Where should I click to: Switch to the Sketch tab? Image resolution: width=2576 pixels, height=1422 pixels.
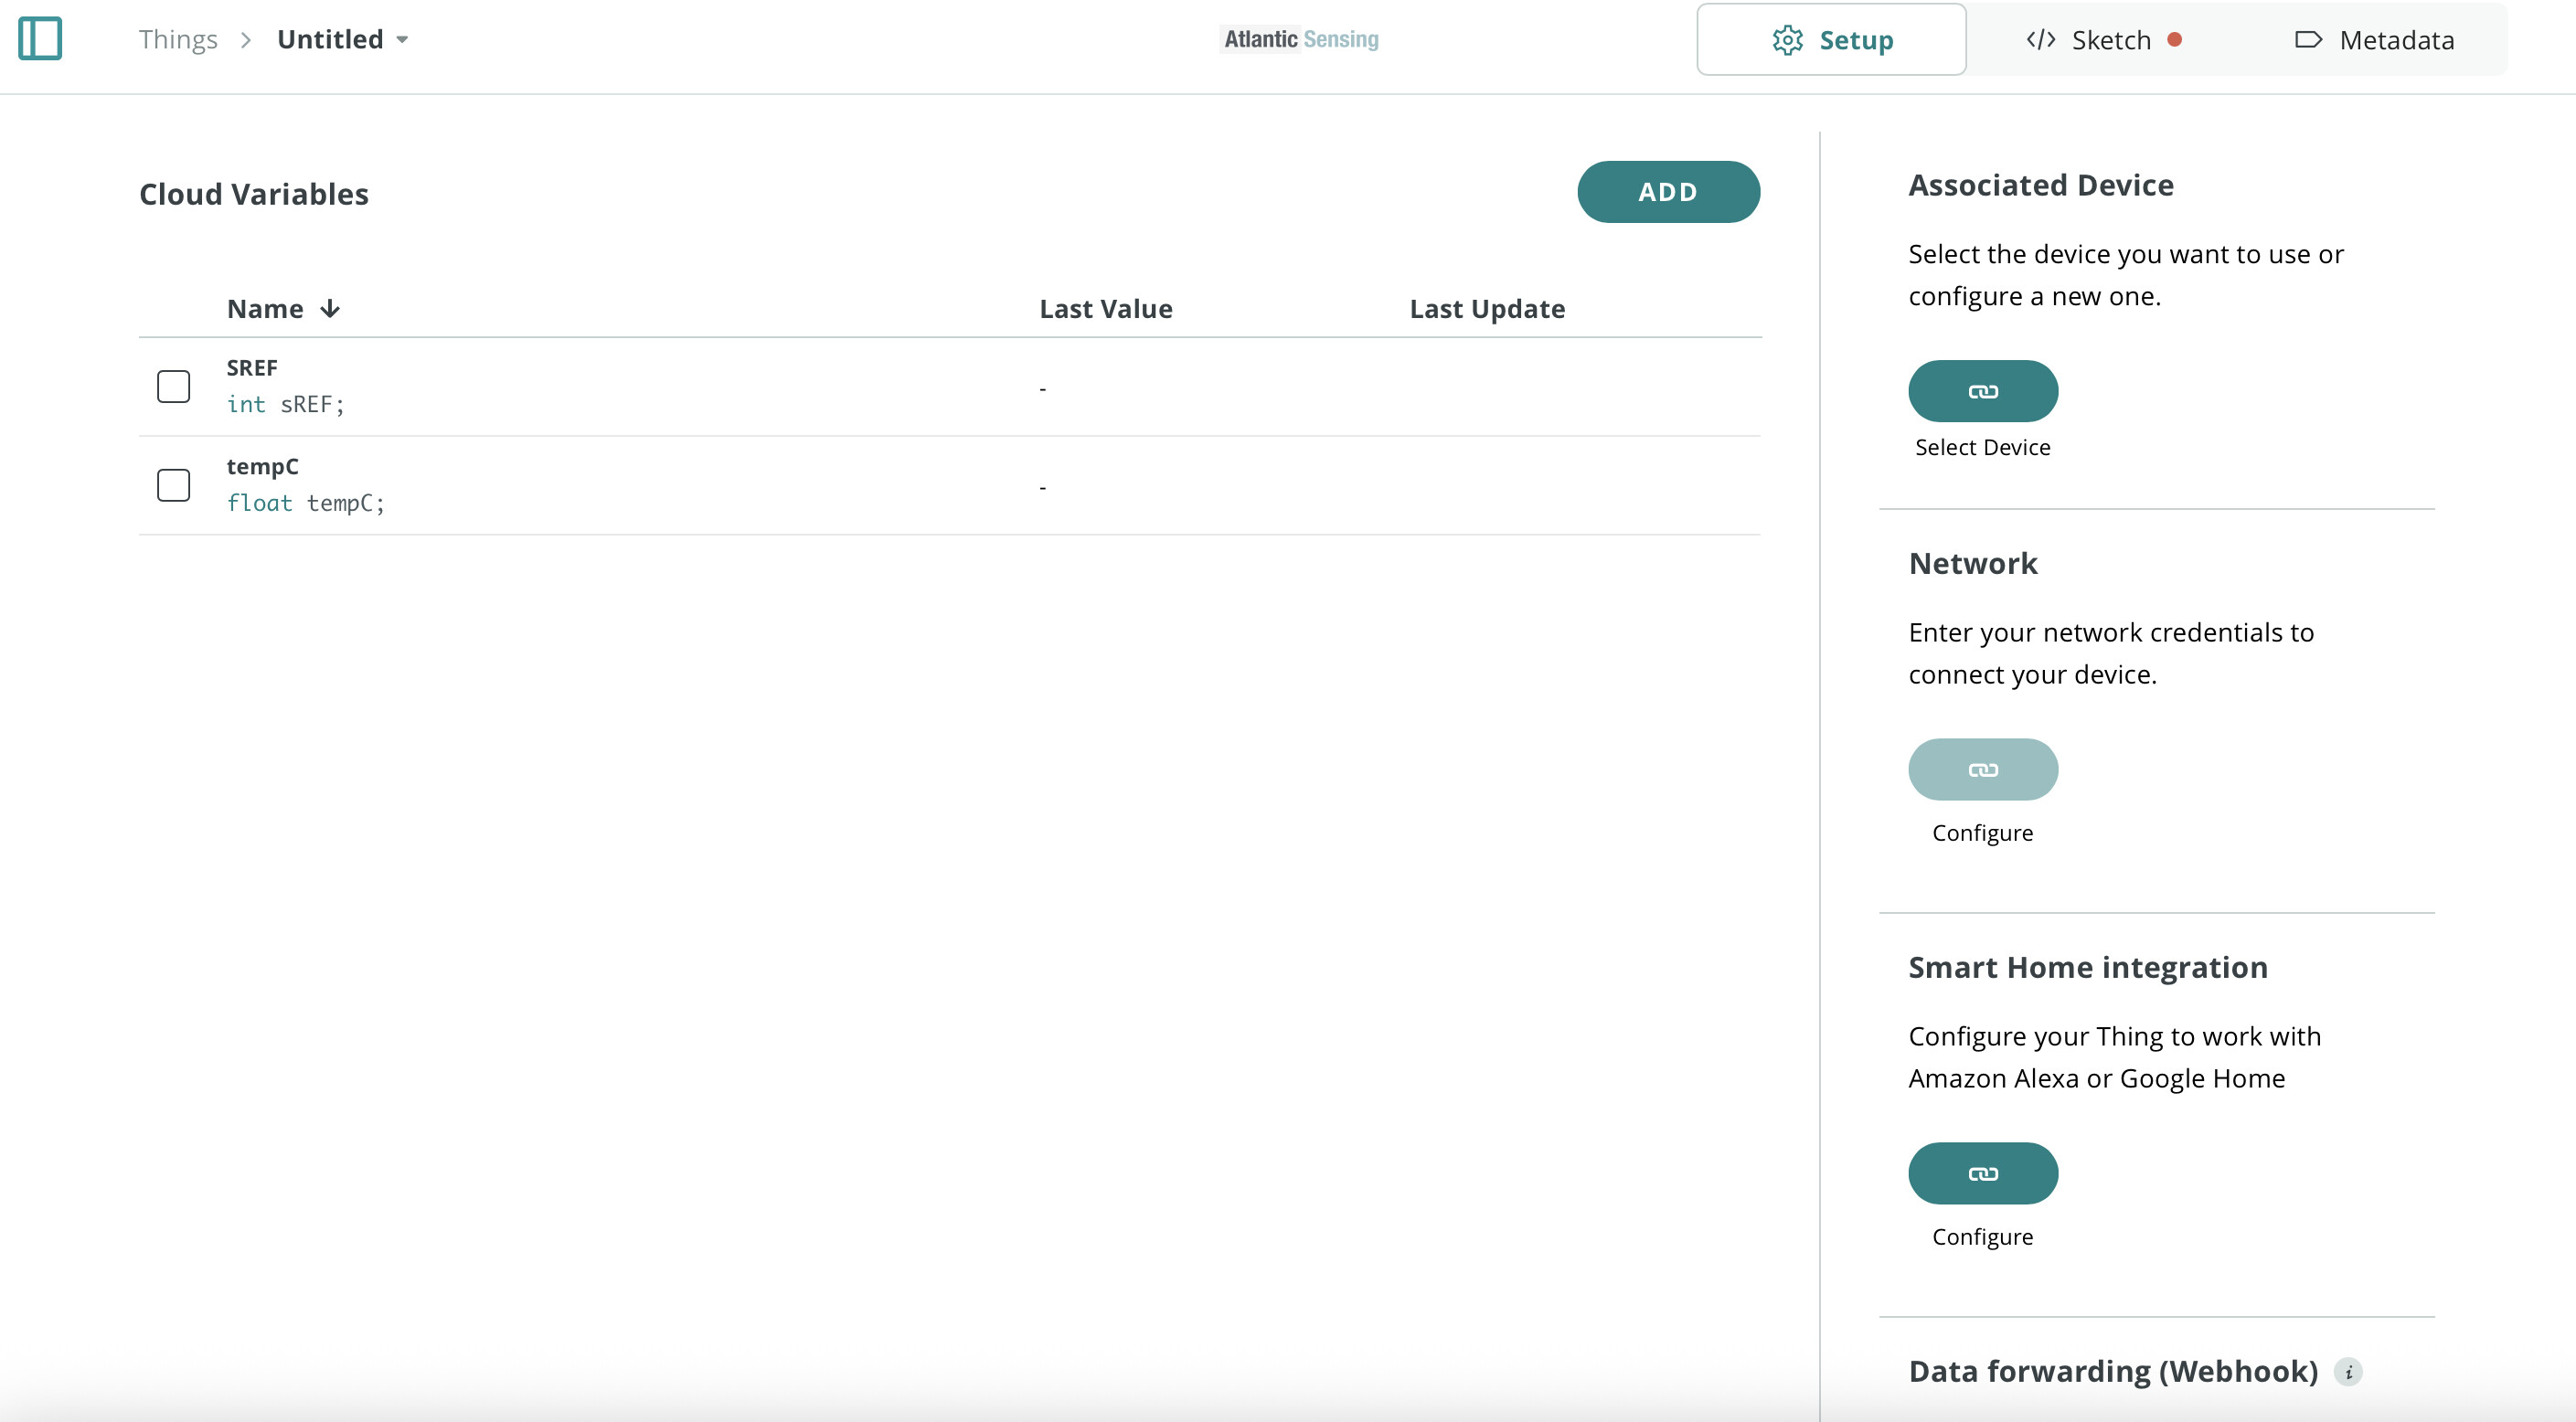(x=2103, y=40)
